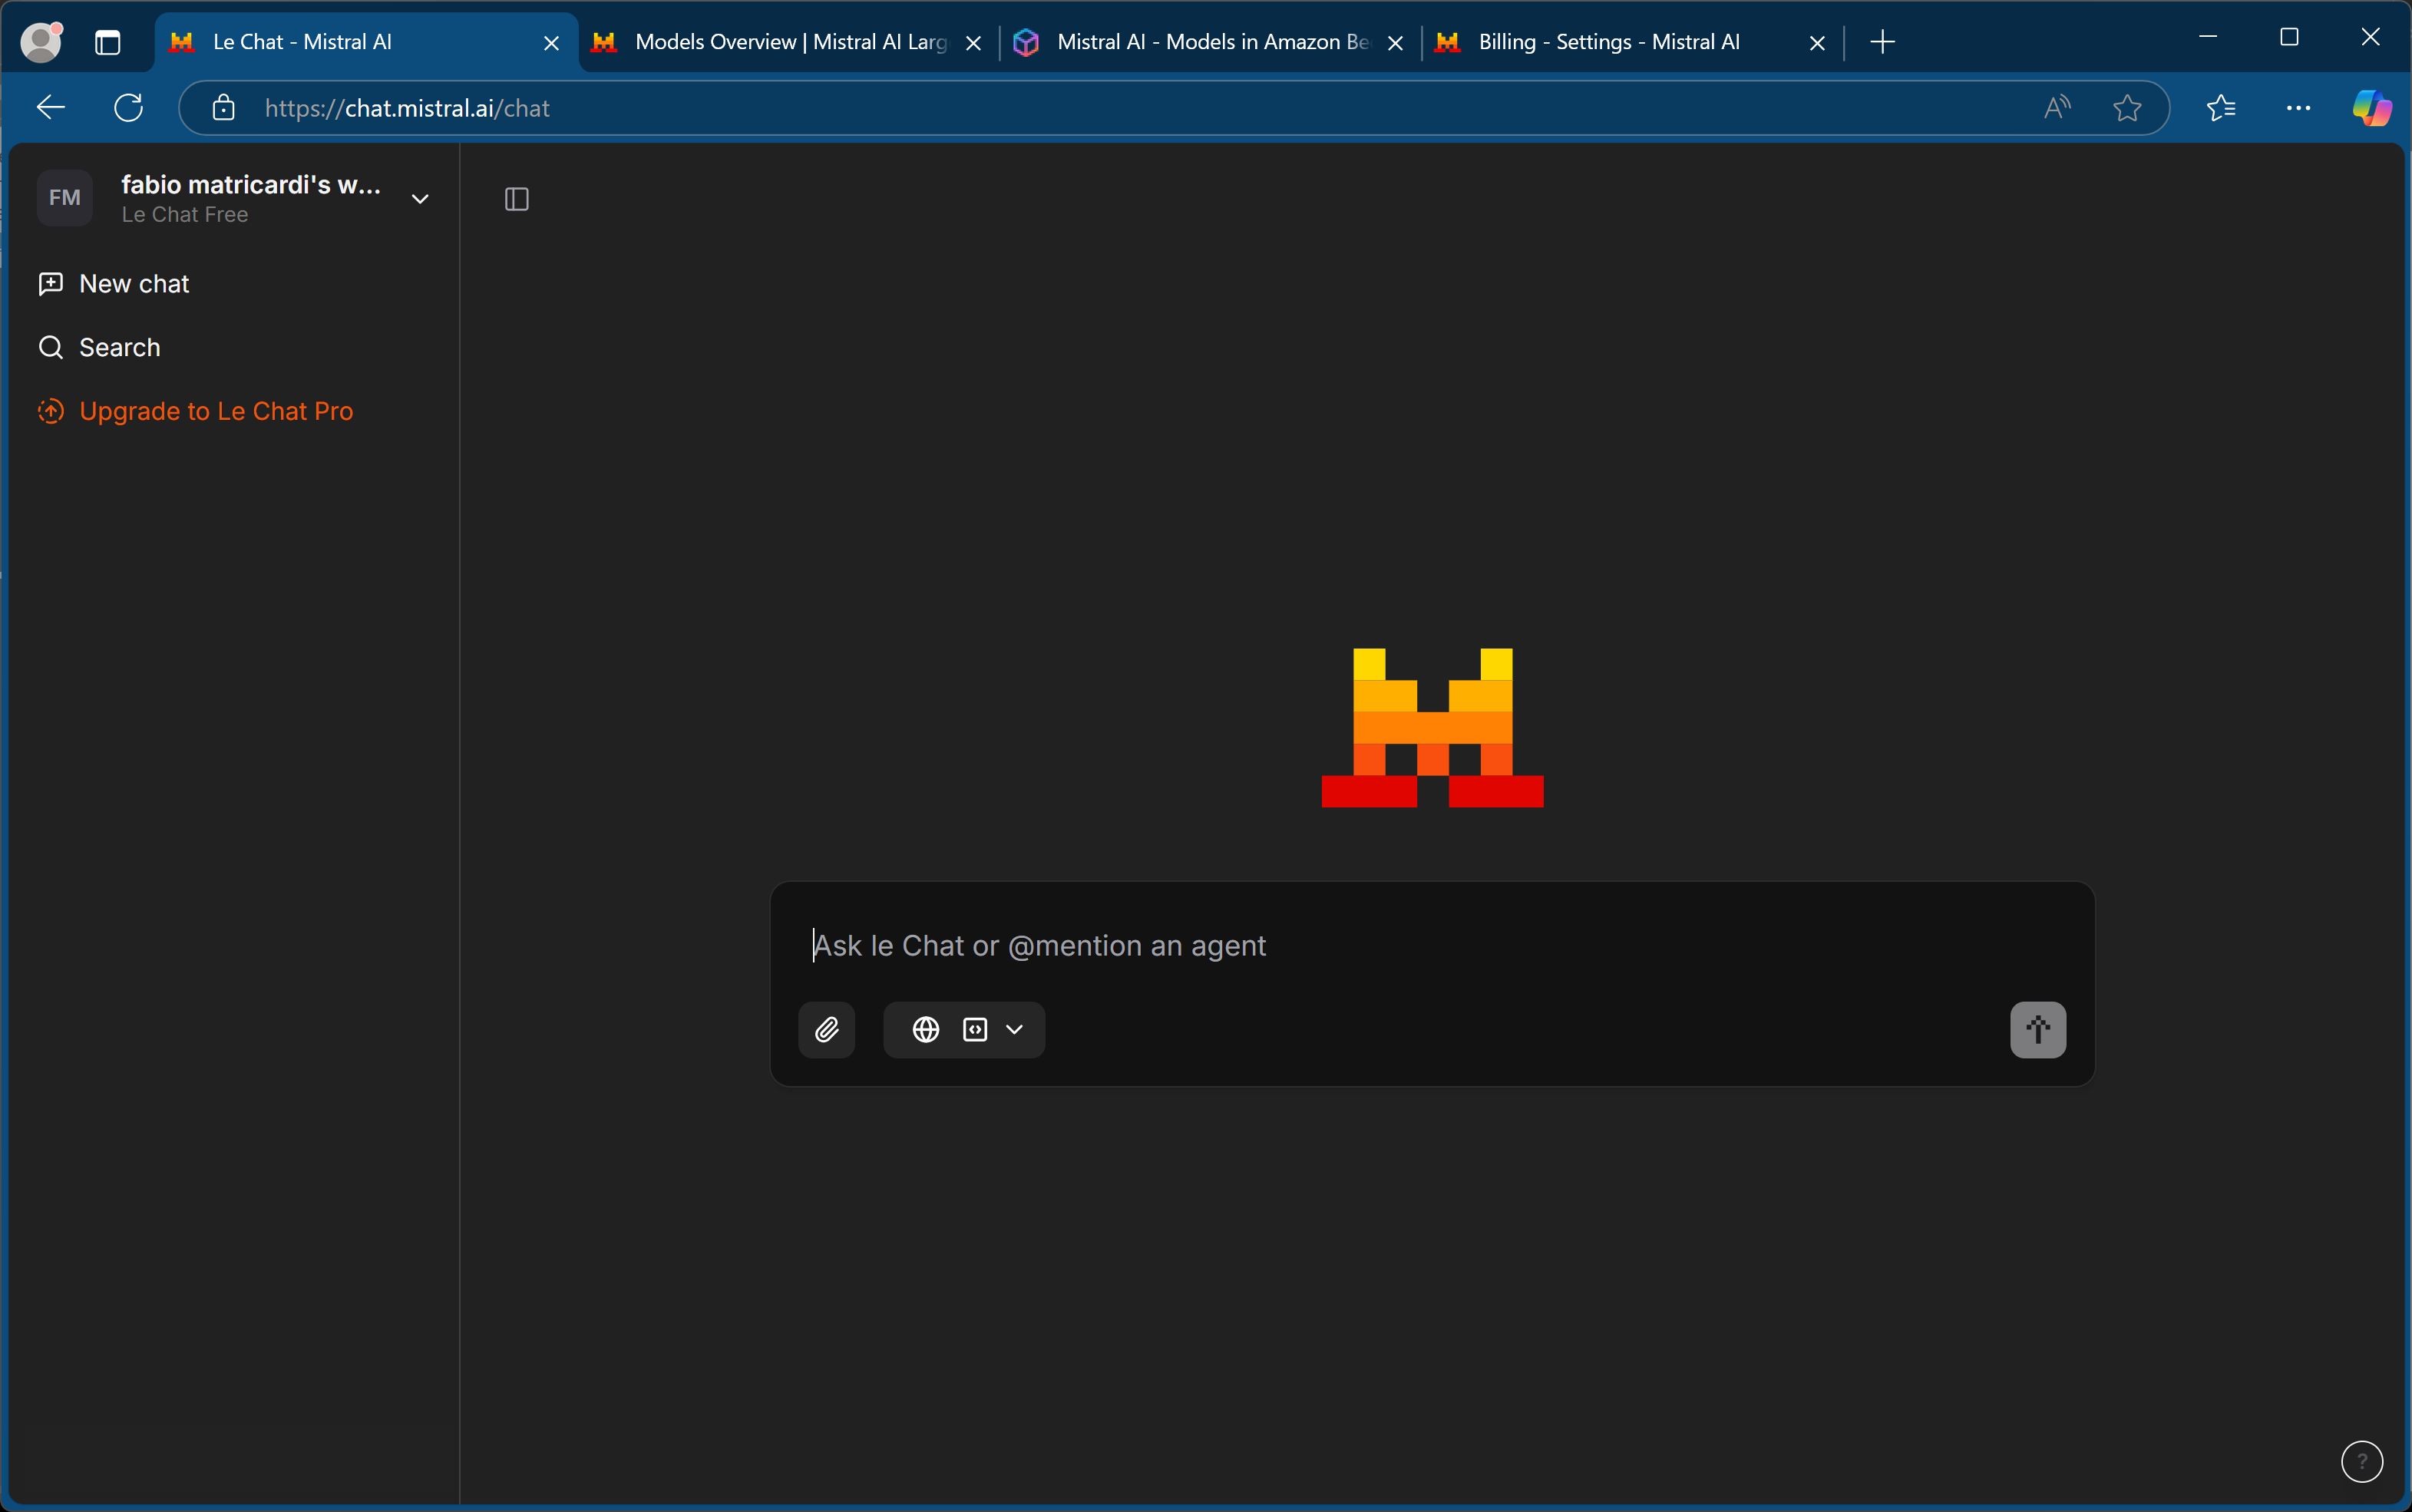Click the paperclip attach file icon
This screenshot has height=1512, width=2412.
826,1029
